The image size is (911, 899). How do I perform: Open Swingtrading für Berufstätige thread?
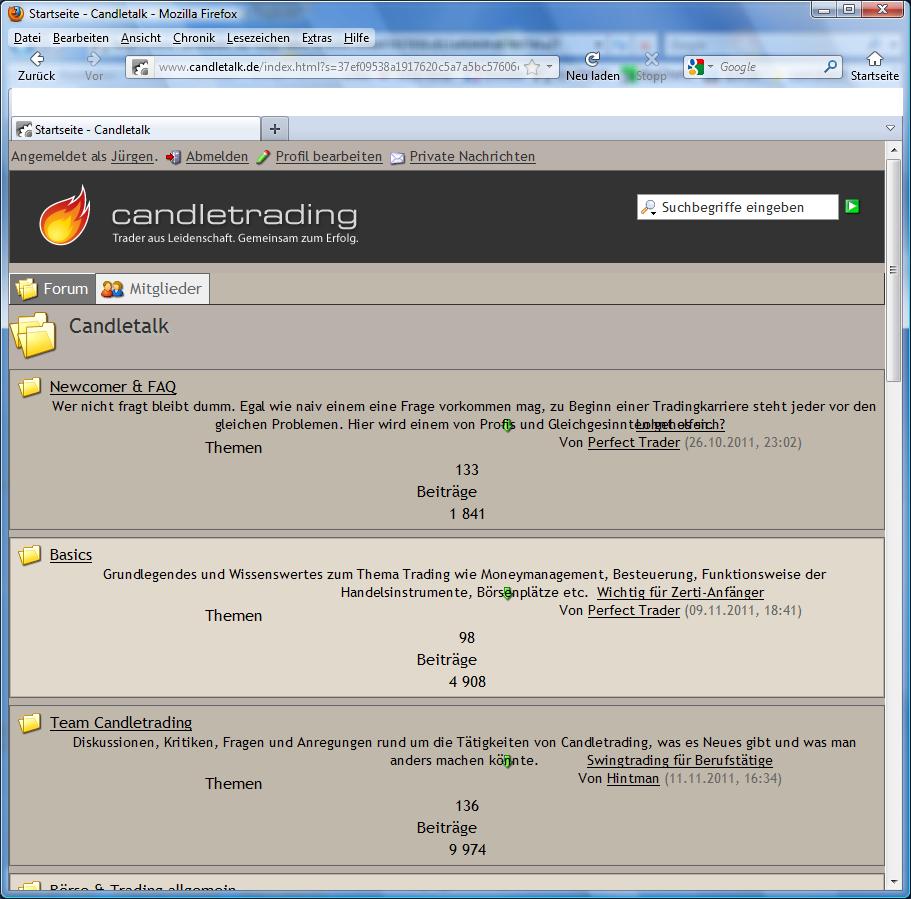coord(680,761)
